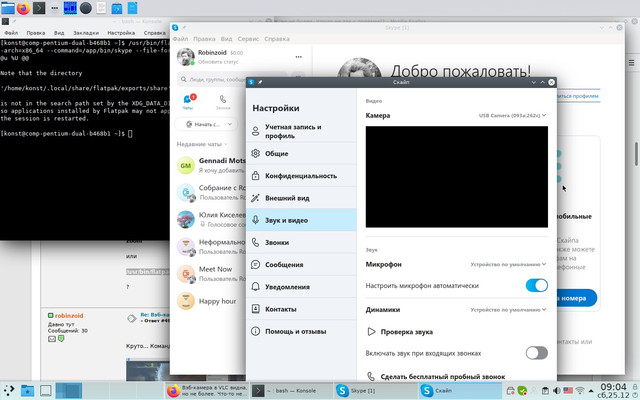Open Contacts settings icon

pyautogui.click(x=256, y=309)
